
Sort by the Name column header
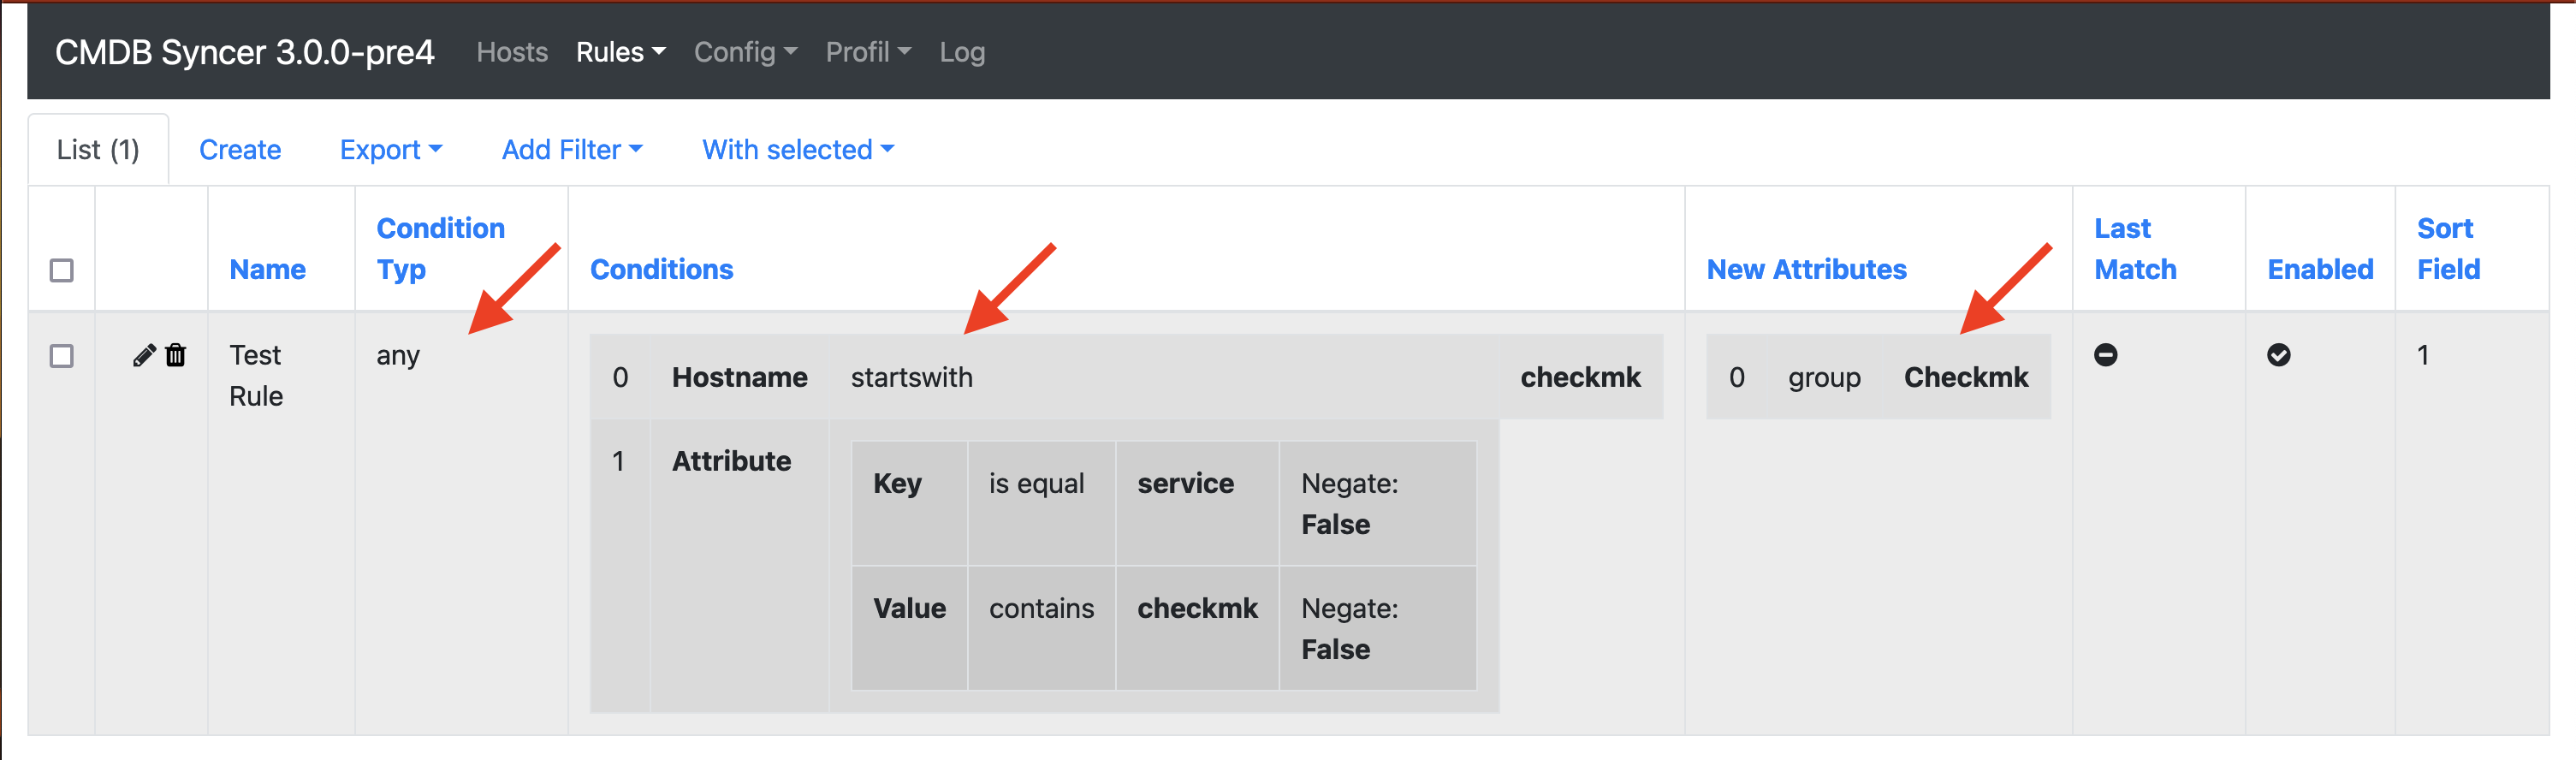[x=267, y=269]
